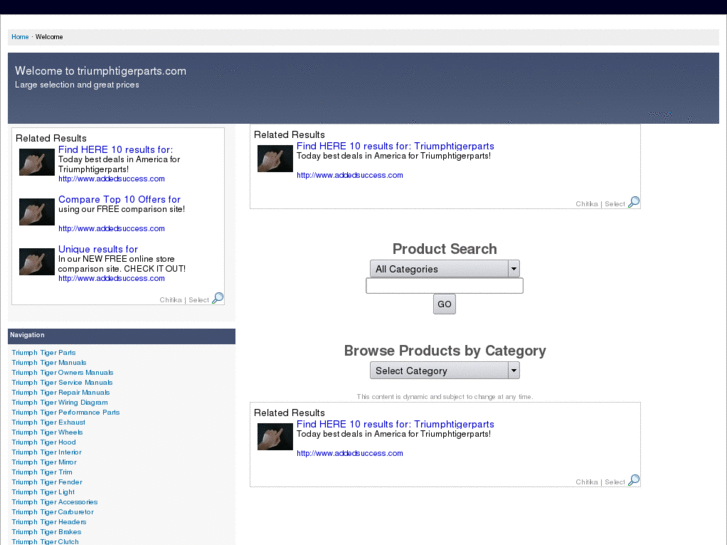Open Triumph Tiger Fender link
Image resolution: width=727 pixels, height=545 pixels.
pos(47,482)
